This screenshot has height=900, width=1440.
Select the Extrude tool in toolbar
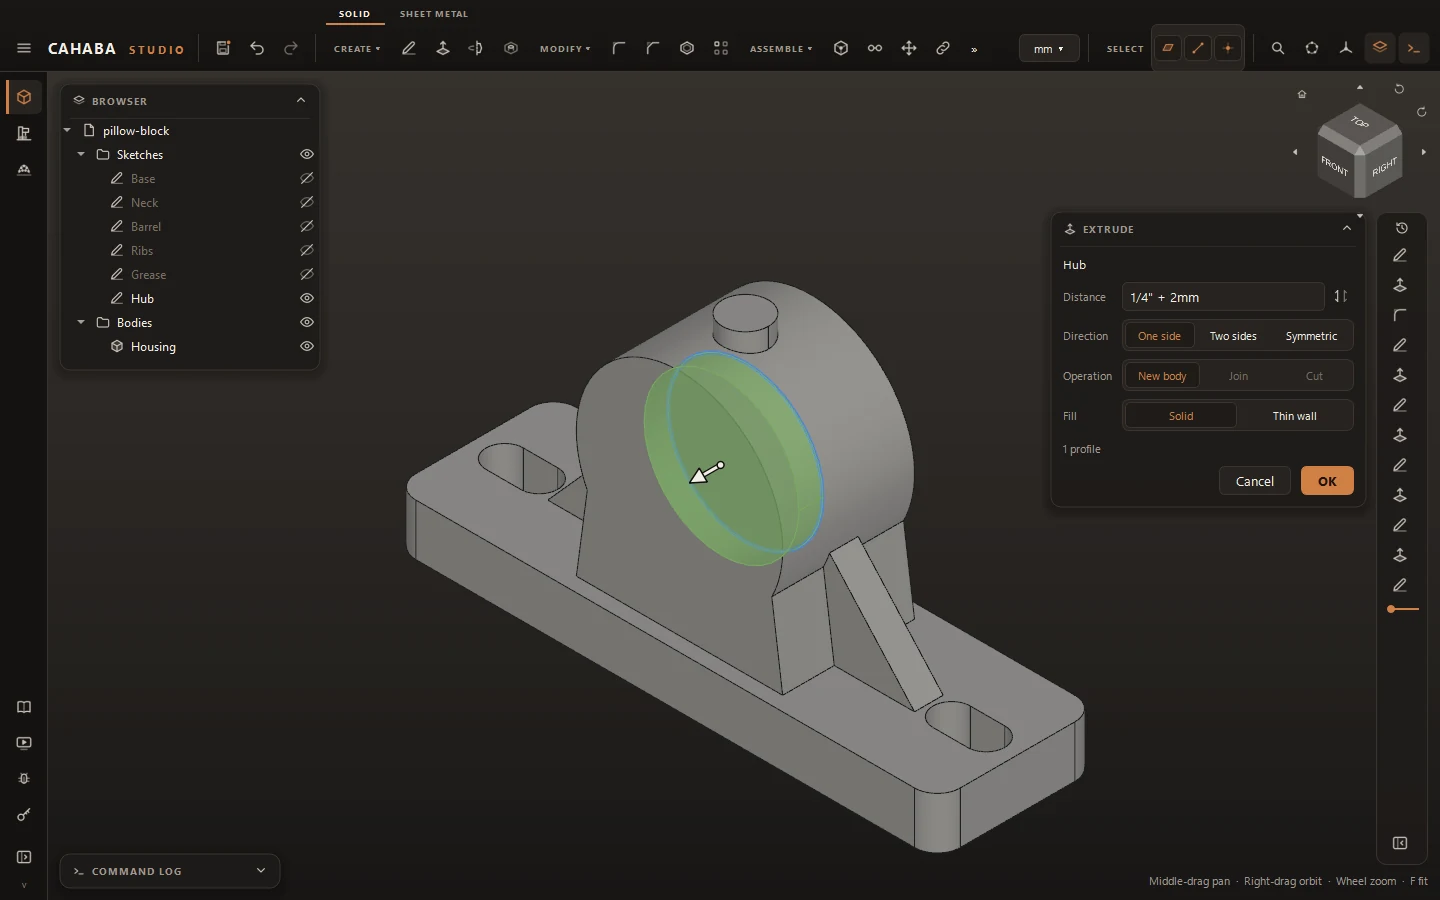click(443, 48)
